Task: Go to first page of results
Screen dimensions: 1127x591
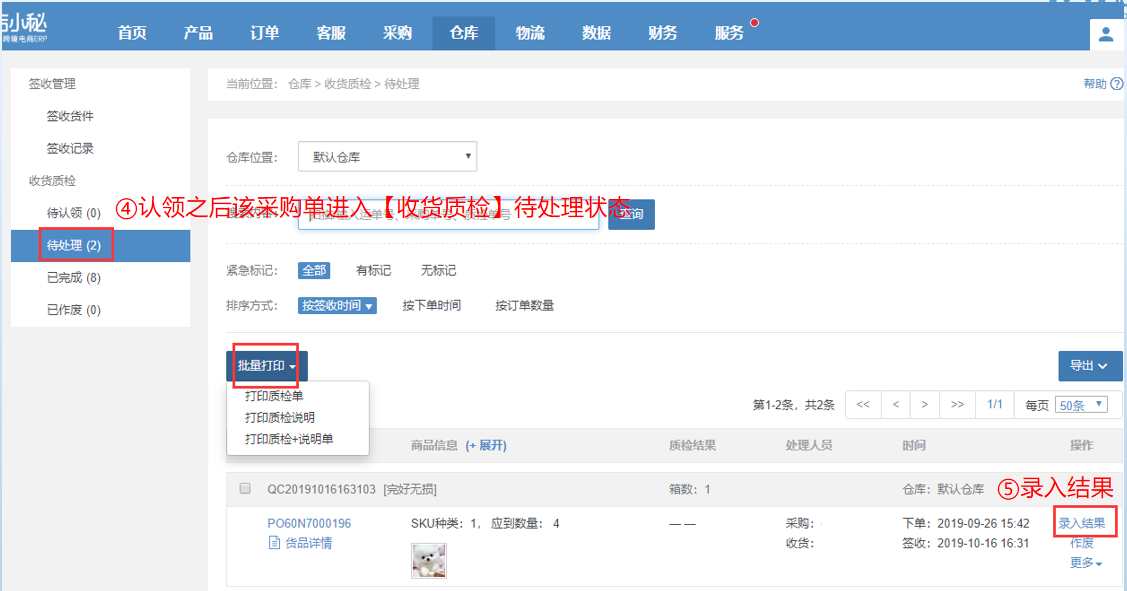Action: tap(863, 405)
